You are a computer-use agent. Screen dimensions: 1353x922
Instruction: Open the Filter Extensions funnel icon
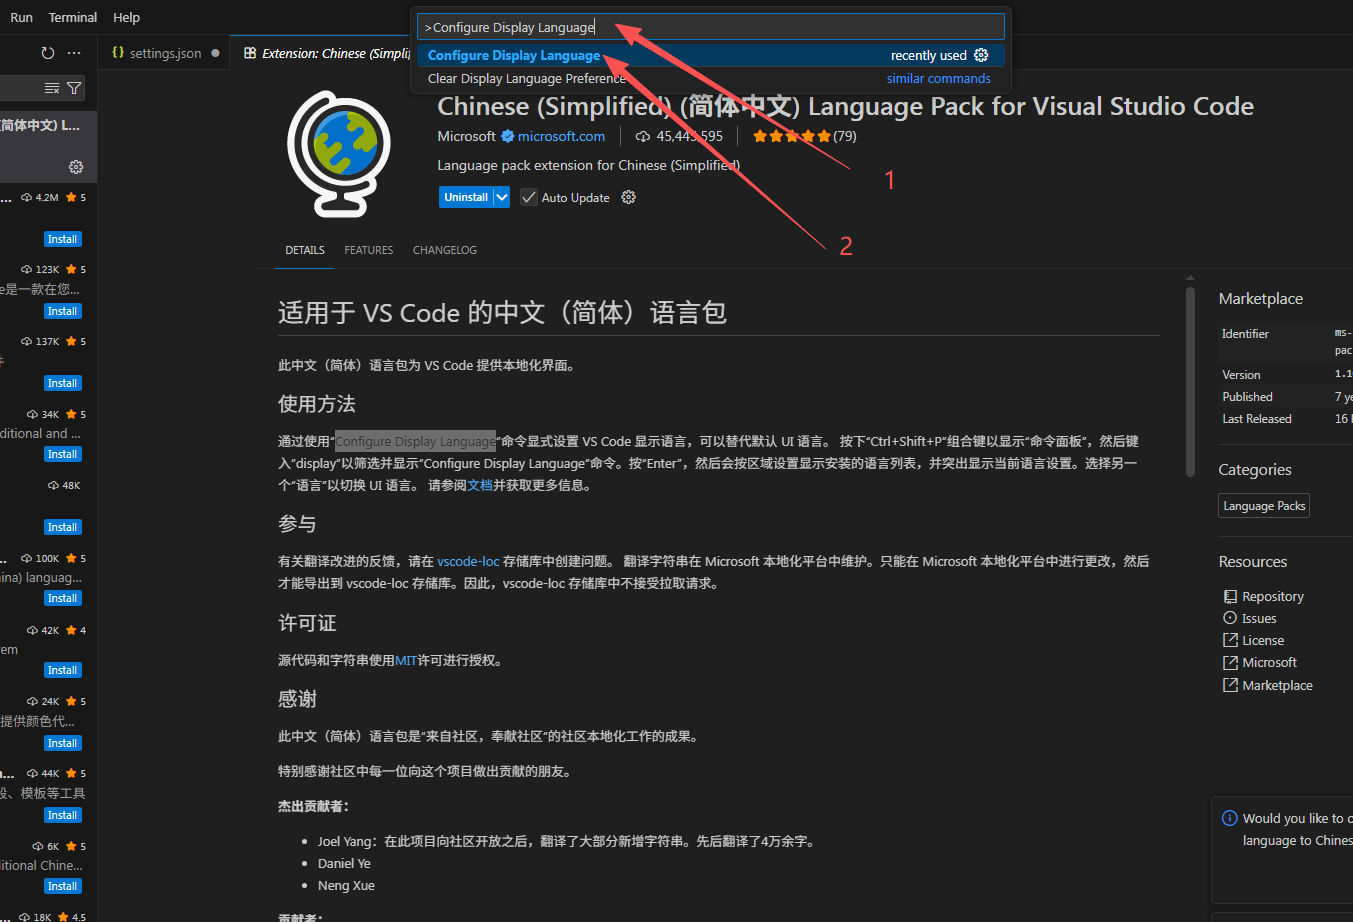click(x=74, y=89)
